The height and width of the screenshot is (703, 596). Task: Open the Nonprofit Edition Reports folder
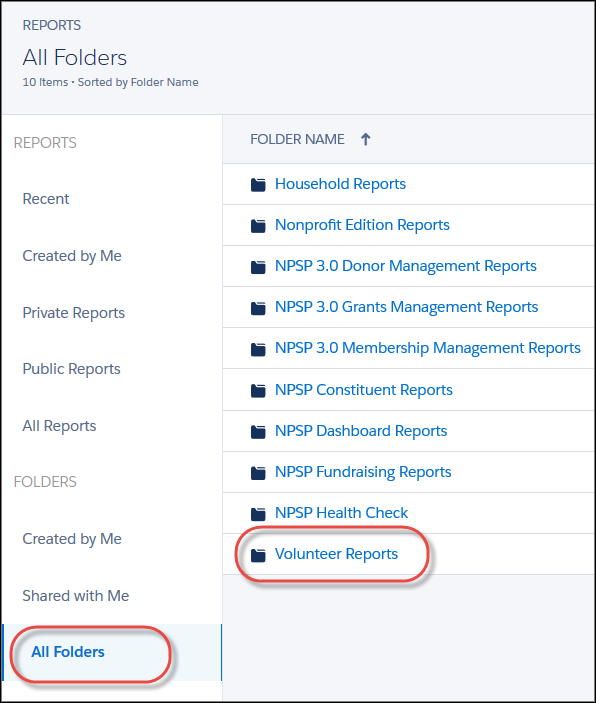click(x=362, y=225)
